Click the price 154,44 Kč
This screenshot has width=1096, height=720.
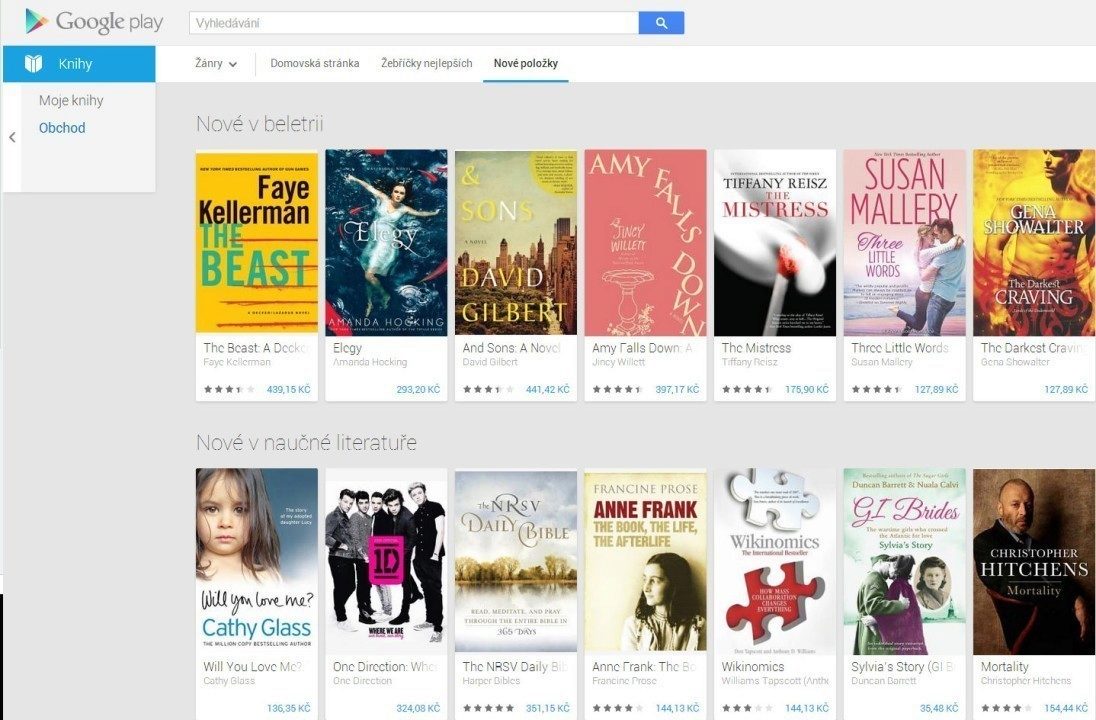(1066, 708)
